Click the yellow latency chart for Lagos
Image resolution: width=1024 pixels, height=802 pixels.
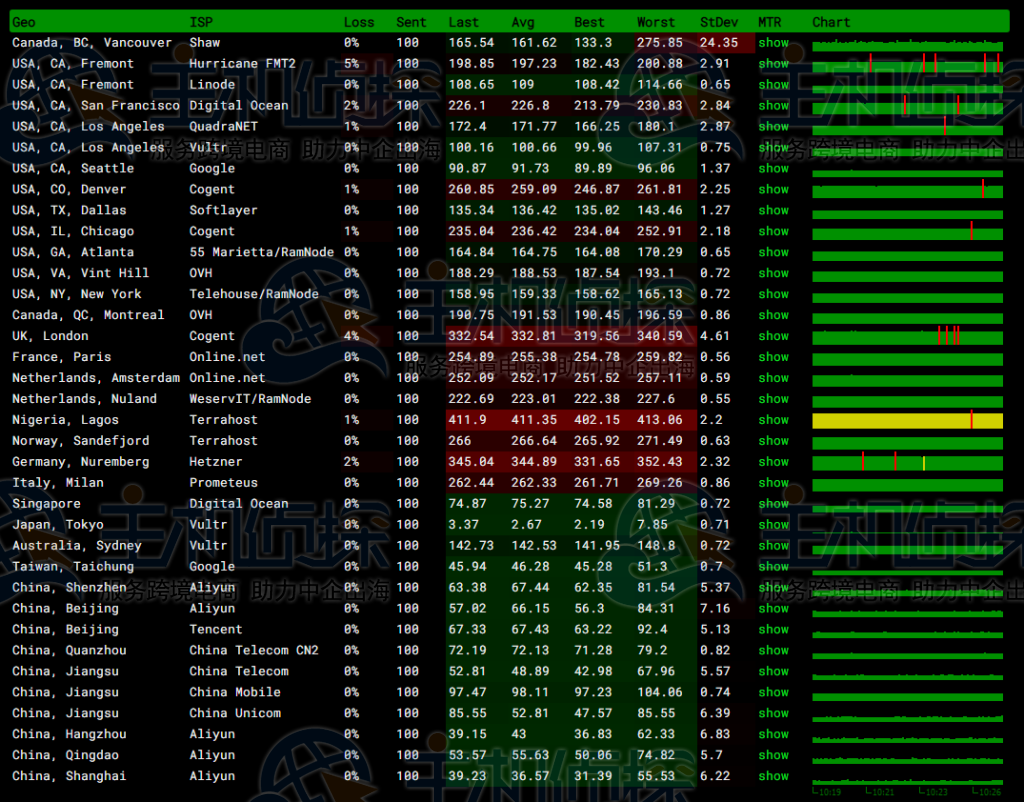coord(907,421)
